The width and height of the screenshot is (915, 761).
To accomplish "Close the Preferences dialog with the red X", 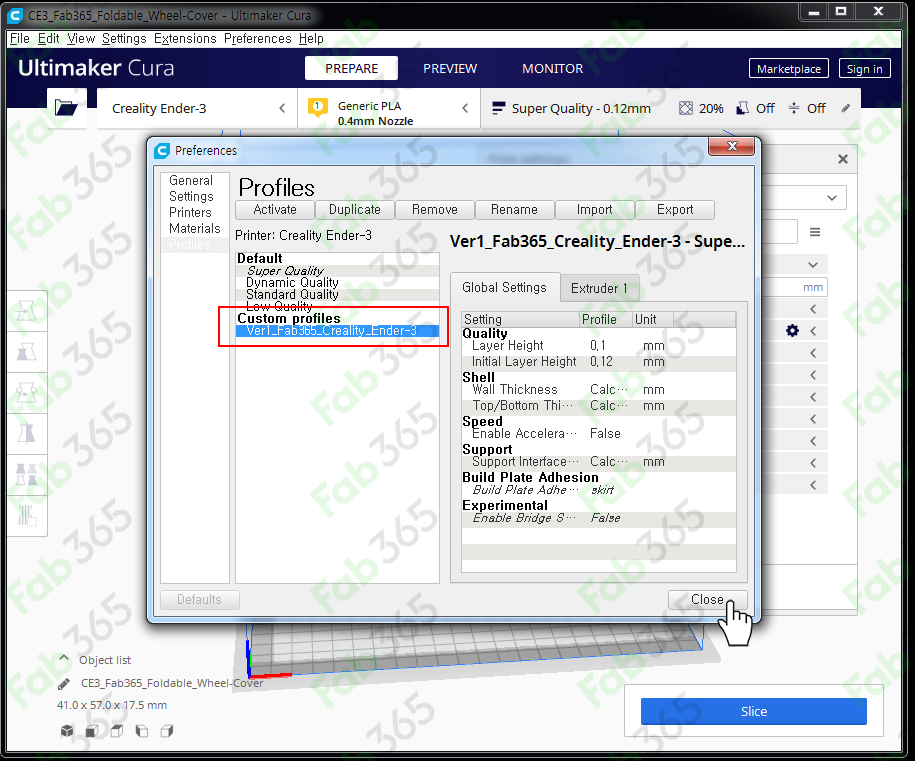I will pyautogui.click(x=732, y=146).
